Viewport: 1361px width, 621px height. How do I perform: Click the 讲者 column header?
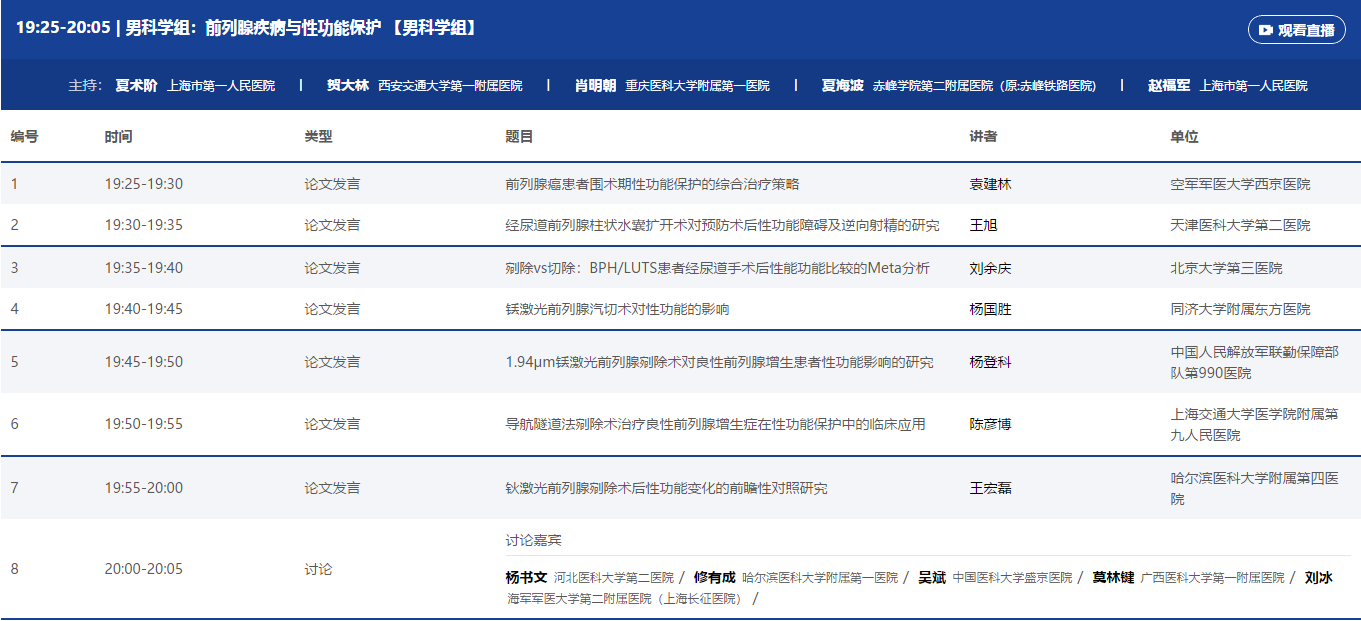[983, 137]
